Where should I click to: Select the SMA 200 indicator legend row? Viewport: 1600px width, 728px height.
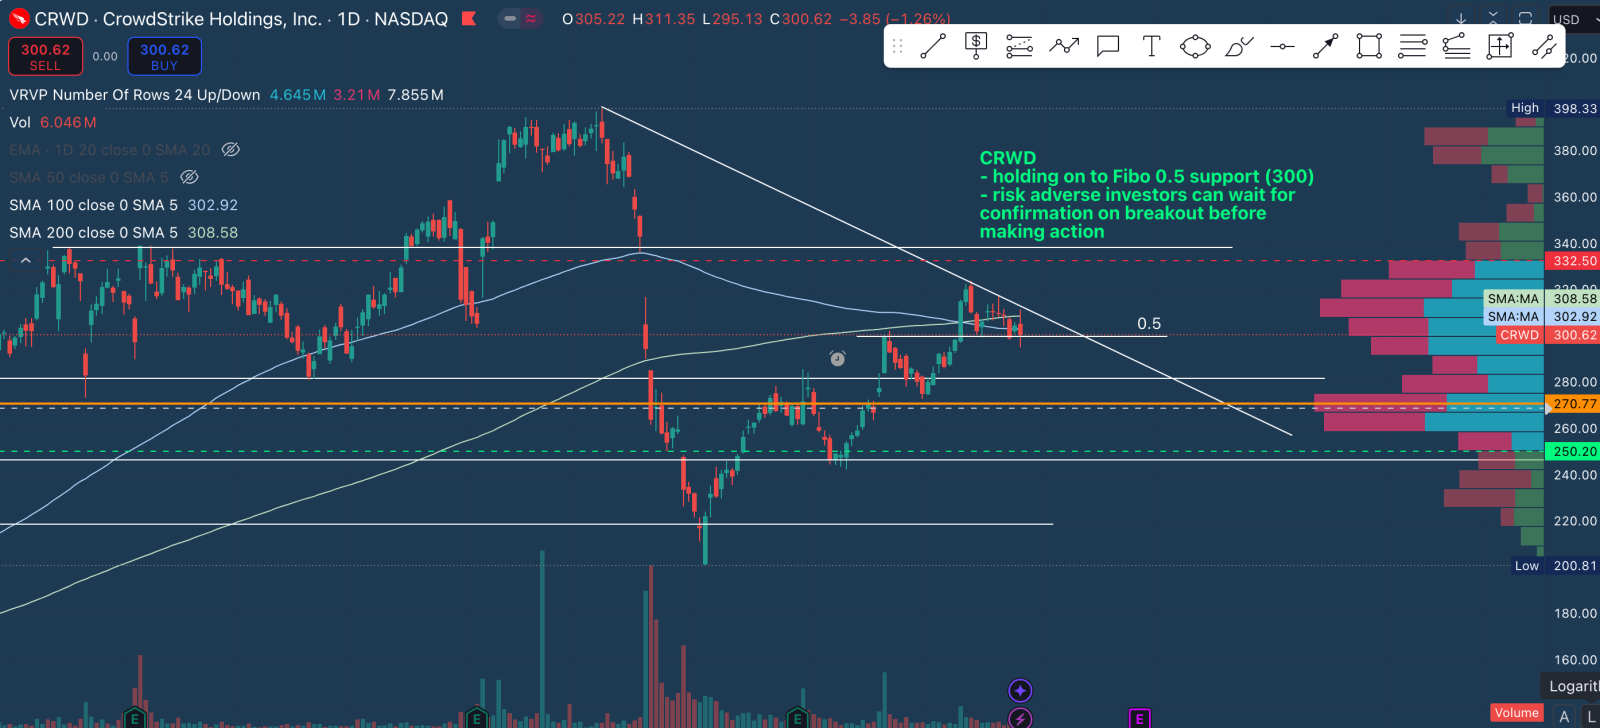click(x=123, y=232)
